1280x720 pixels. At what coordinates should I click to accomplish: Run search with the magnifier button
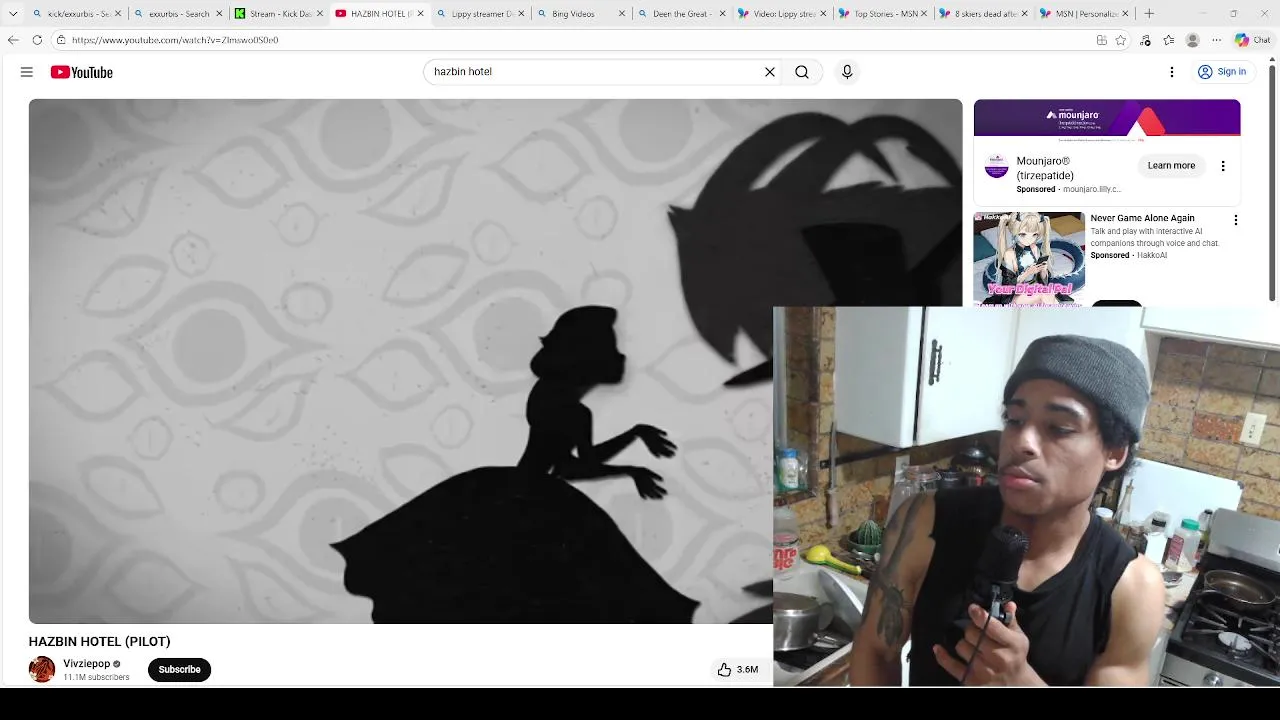[x=802, y=72]
